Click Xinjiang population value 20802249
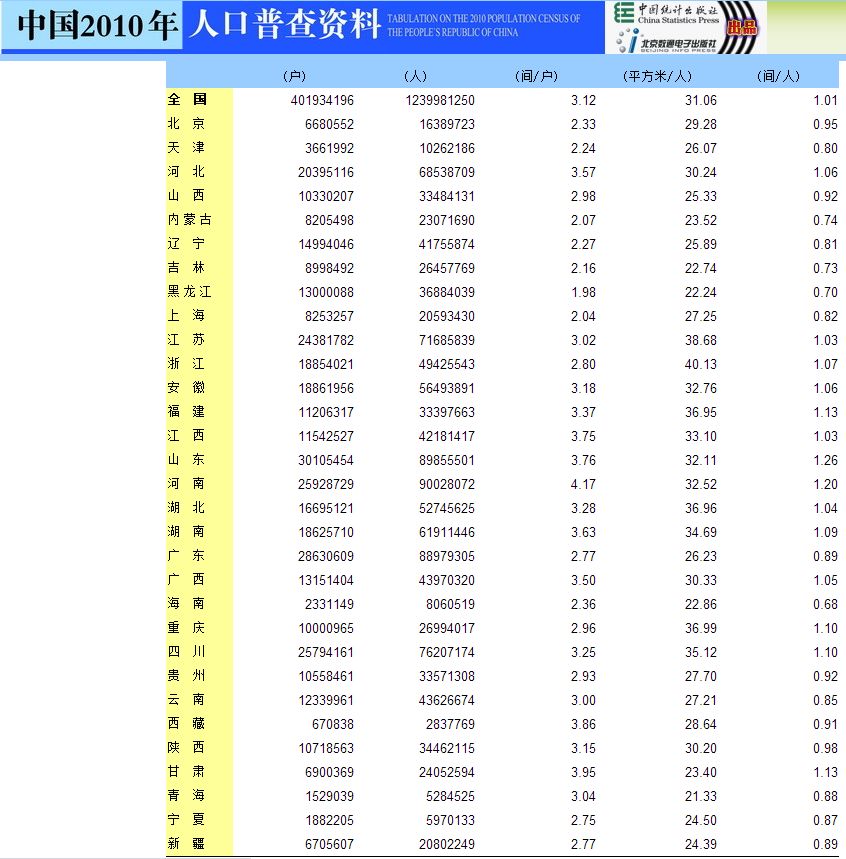This screenshot has width=846, height=859. (447, 844)
